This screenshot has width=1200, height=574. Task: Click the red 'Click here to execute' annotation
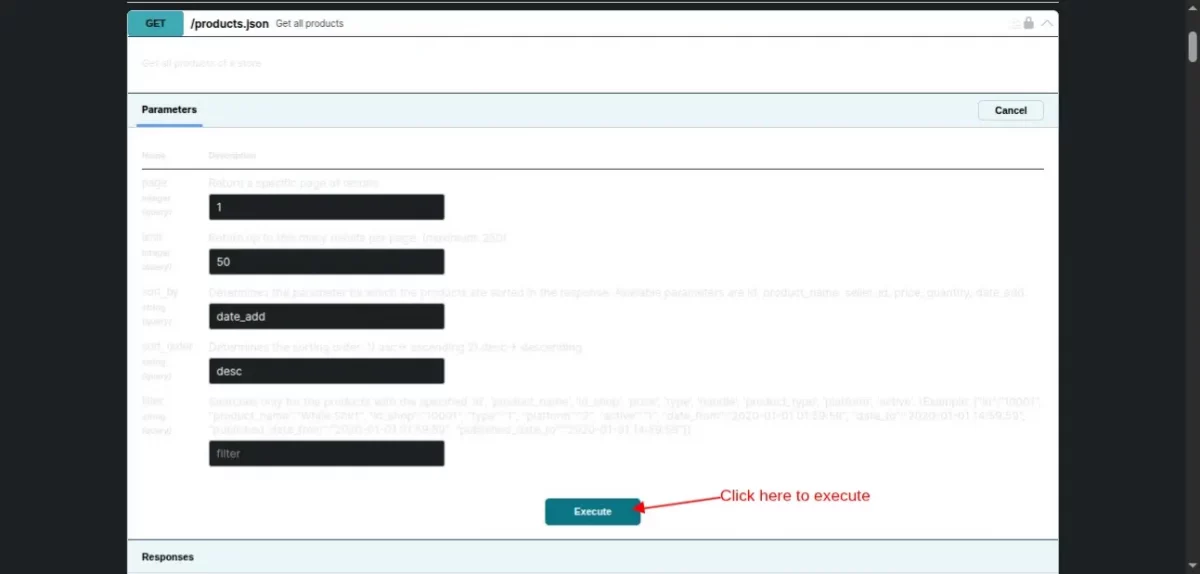tap(795, 495)
